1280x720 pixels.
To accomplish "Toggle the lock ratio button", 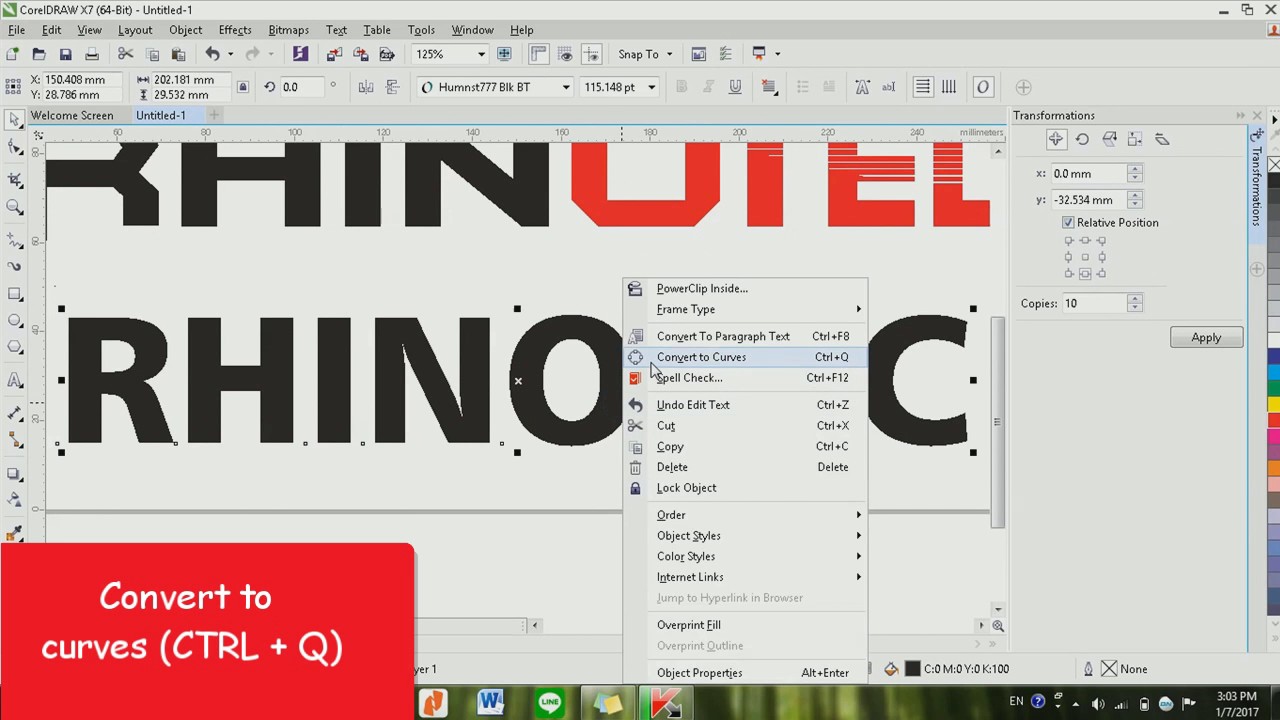I will point(242,87).
